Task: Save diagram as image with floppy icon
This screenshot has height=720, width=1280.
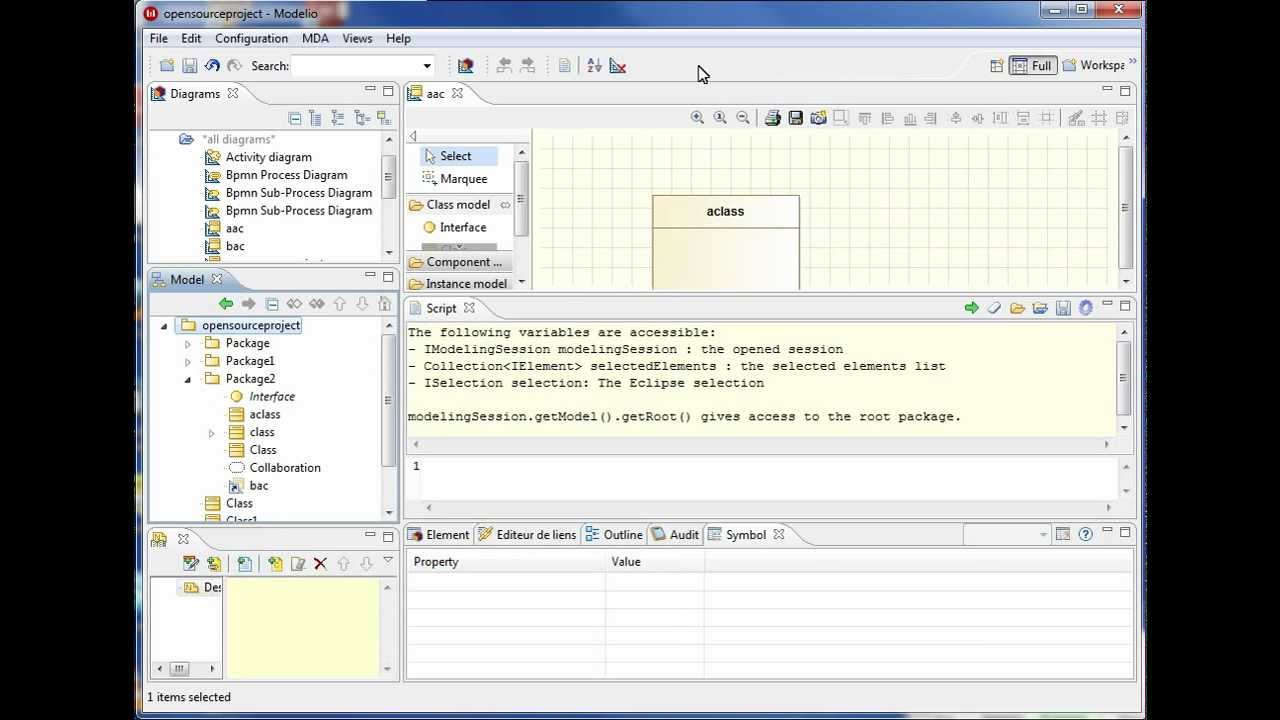Action: pos(795,118)
